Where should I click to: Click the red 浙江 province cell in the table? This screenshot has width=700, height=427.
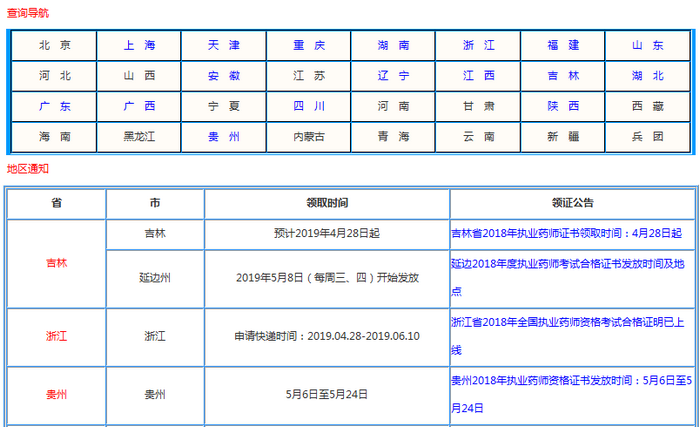click(x=56, y=336)
